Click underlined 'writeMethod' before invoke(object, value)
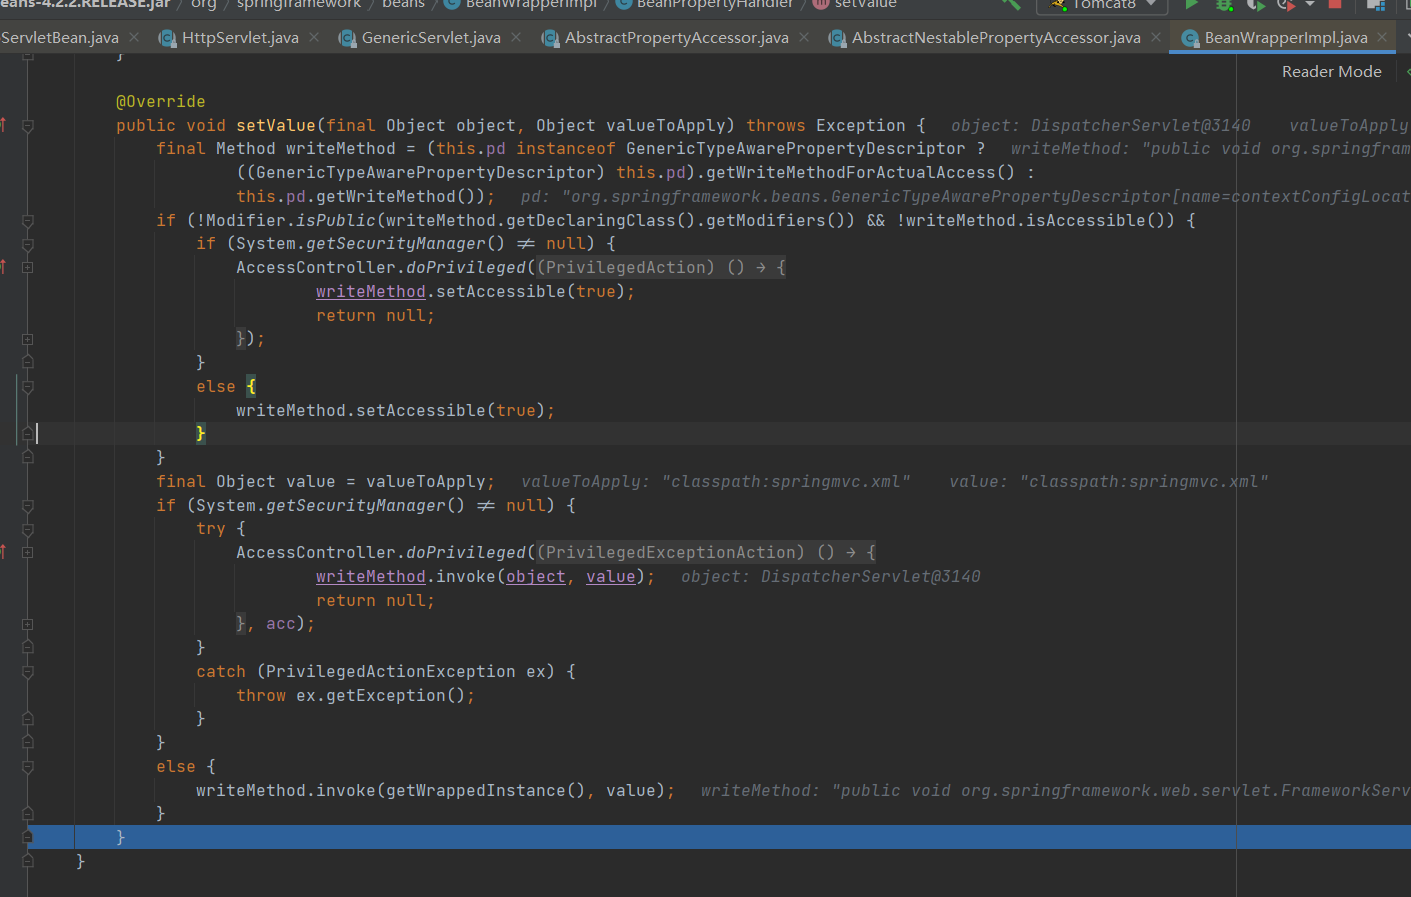 click(371, 577)
